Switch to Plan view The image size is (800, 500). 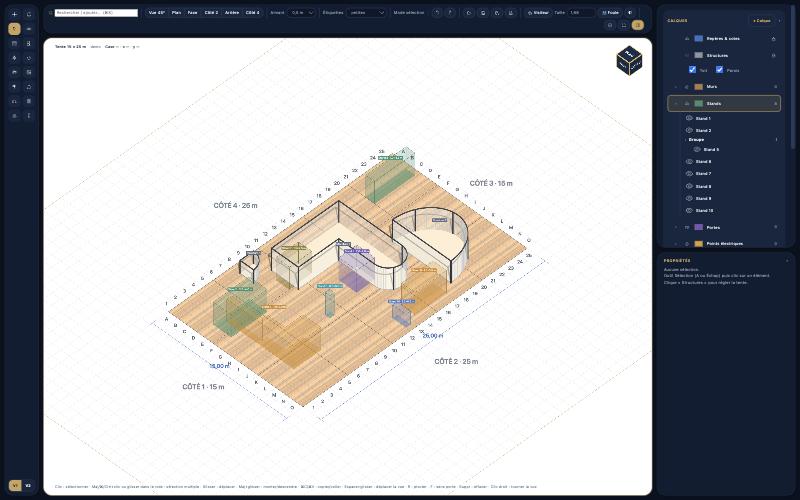point(177,13)
